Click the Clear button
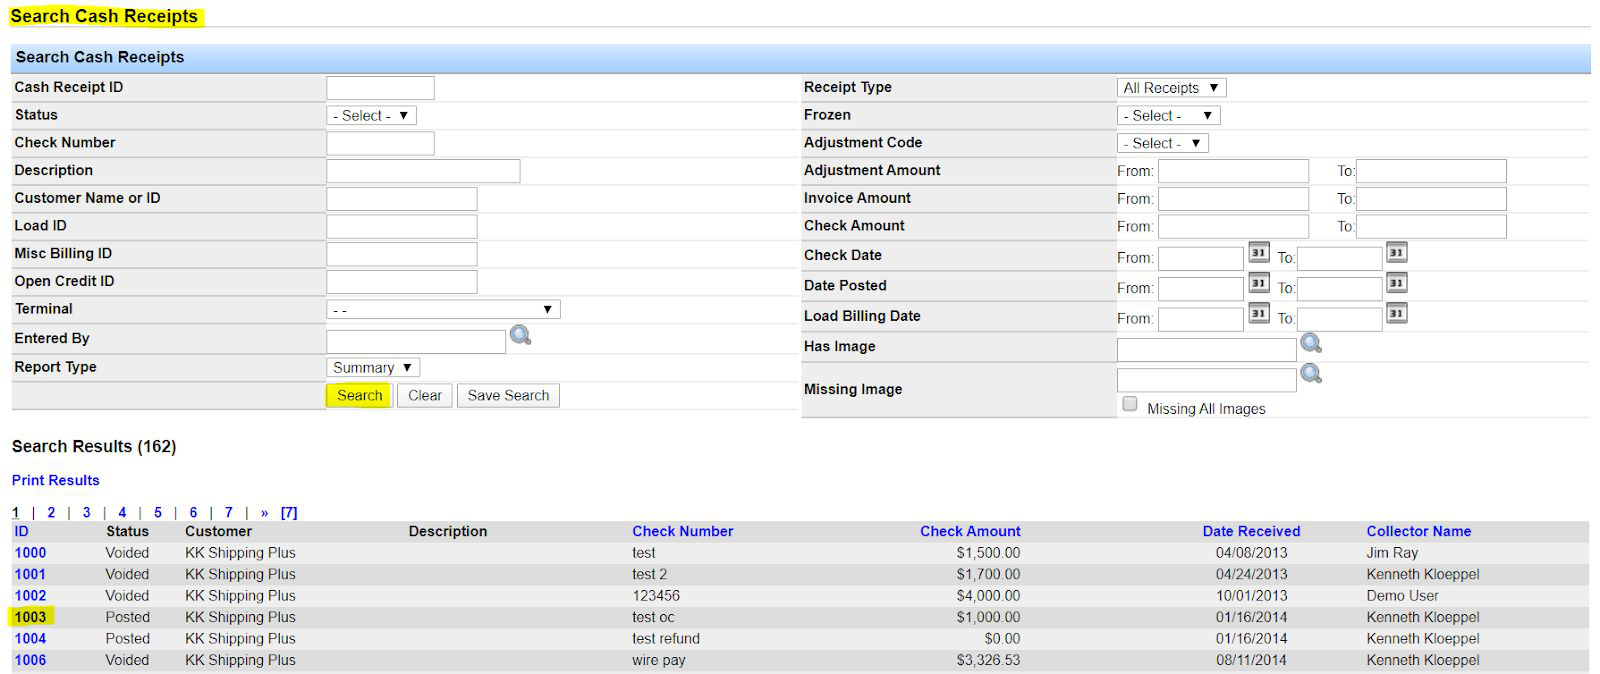Screen dimensions: 1600x674 425,395
